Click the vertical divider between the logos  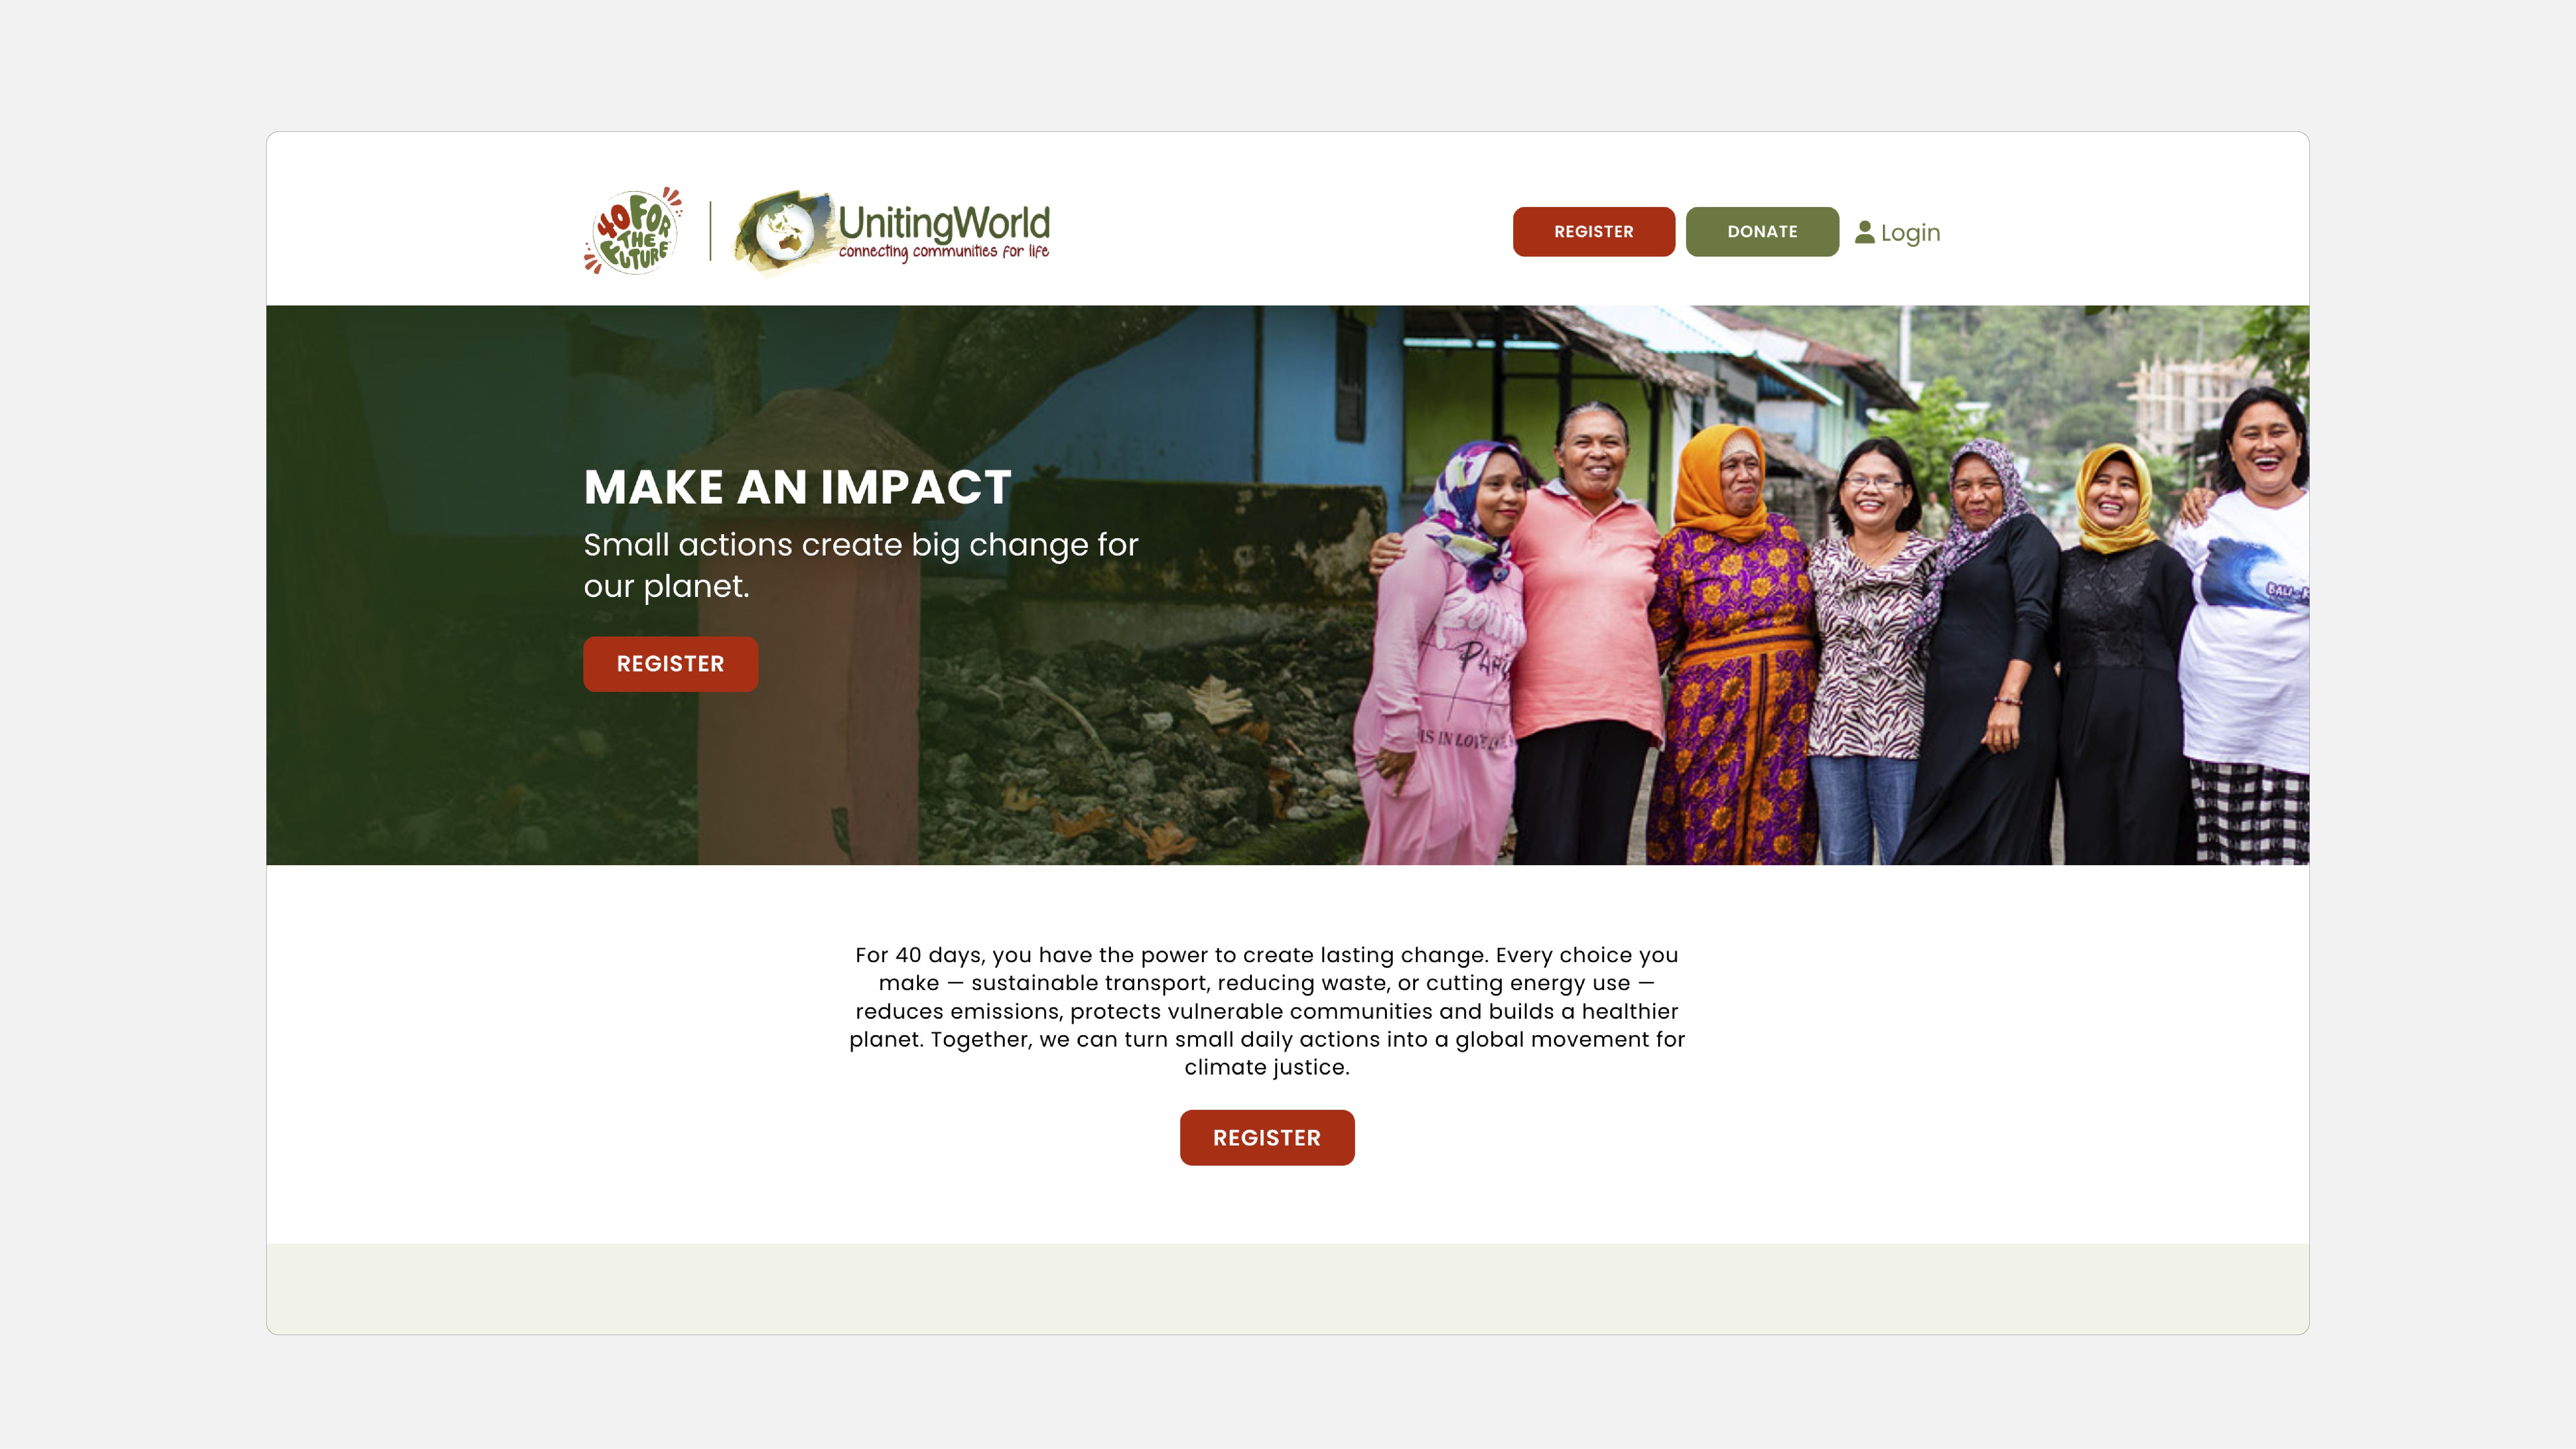pyautogui.click(x=710, y=231)
